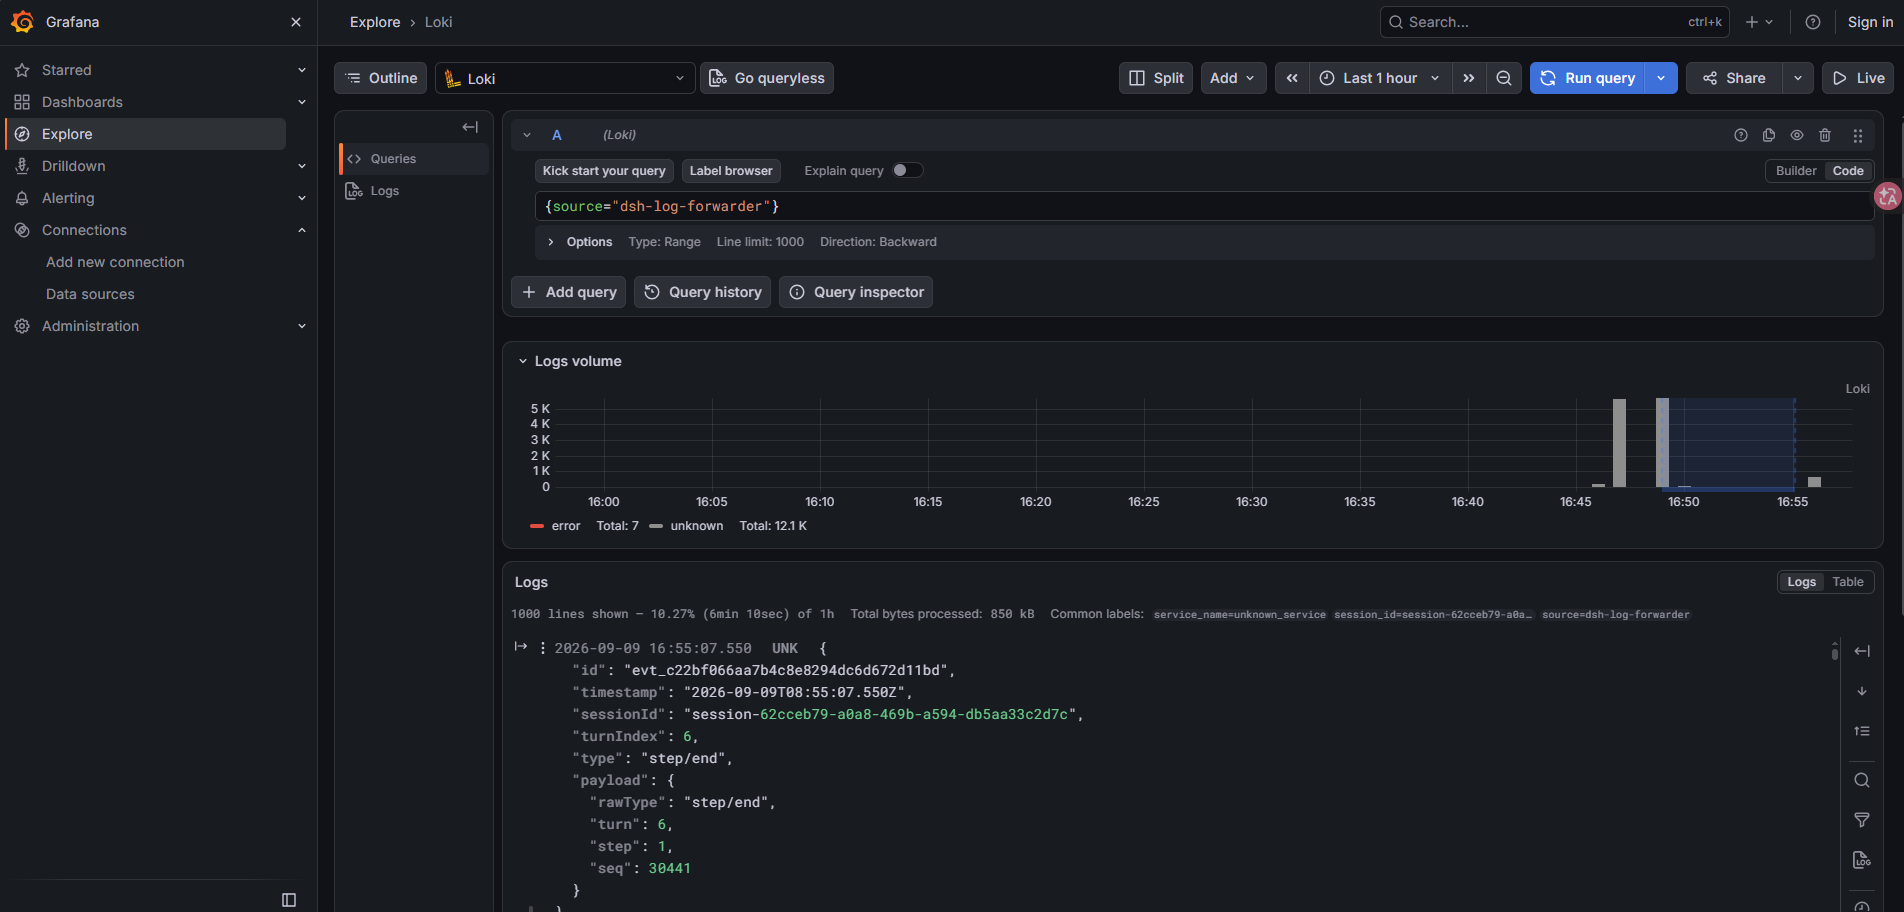
Task: Expand the Administration section
Action: click(302, 326)
